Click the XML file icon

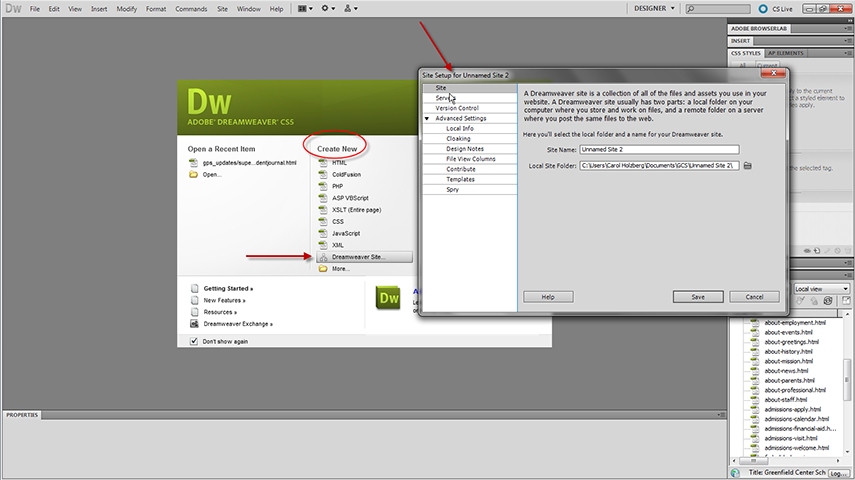323,245
